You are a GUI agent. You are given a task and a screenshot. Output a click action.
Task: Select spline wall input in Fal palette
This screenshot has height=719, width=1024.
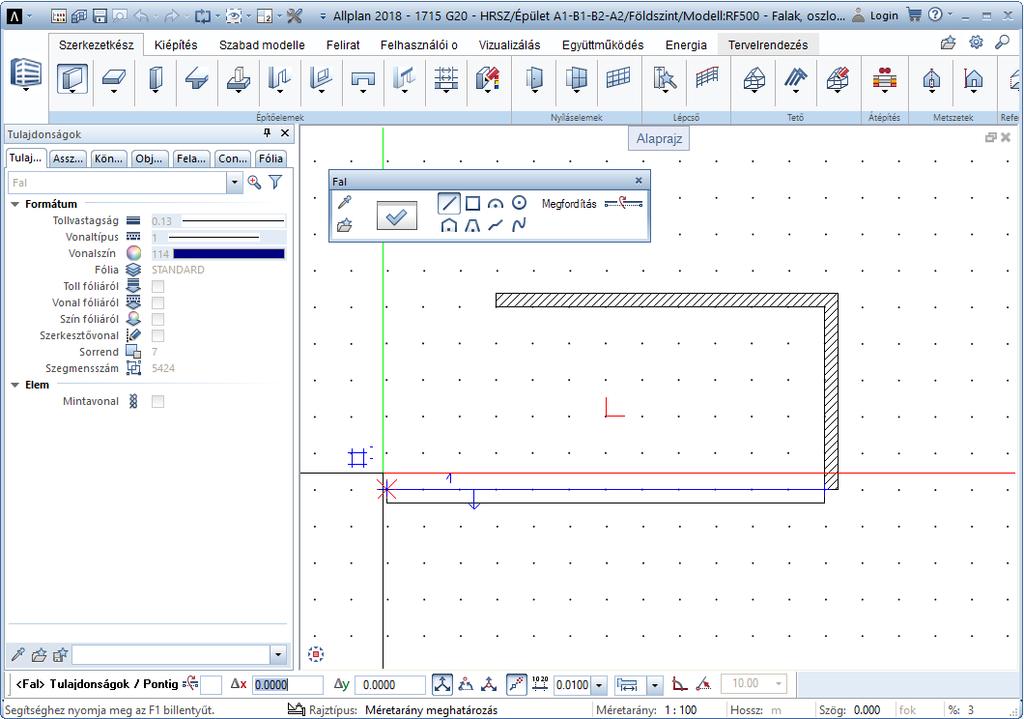[x=519, y=225]
